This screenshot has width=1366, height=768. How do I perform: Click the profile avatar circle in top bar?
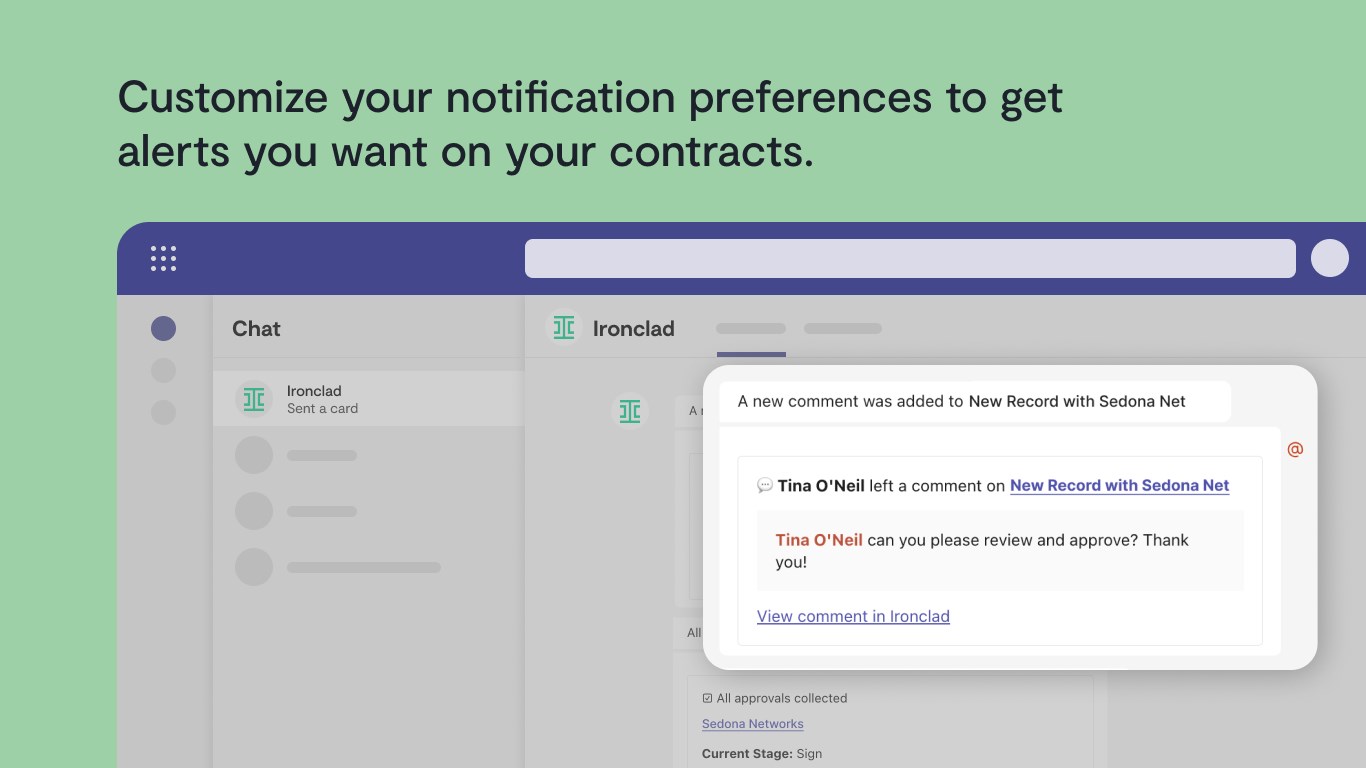tap(1330, 258)
